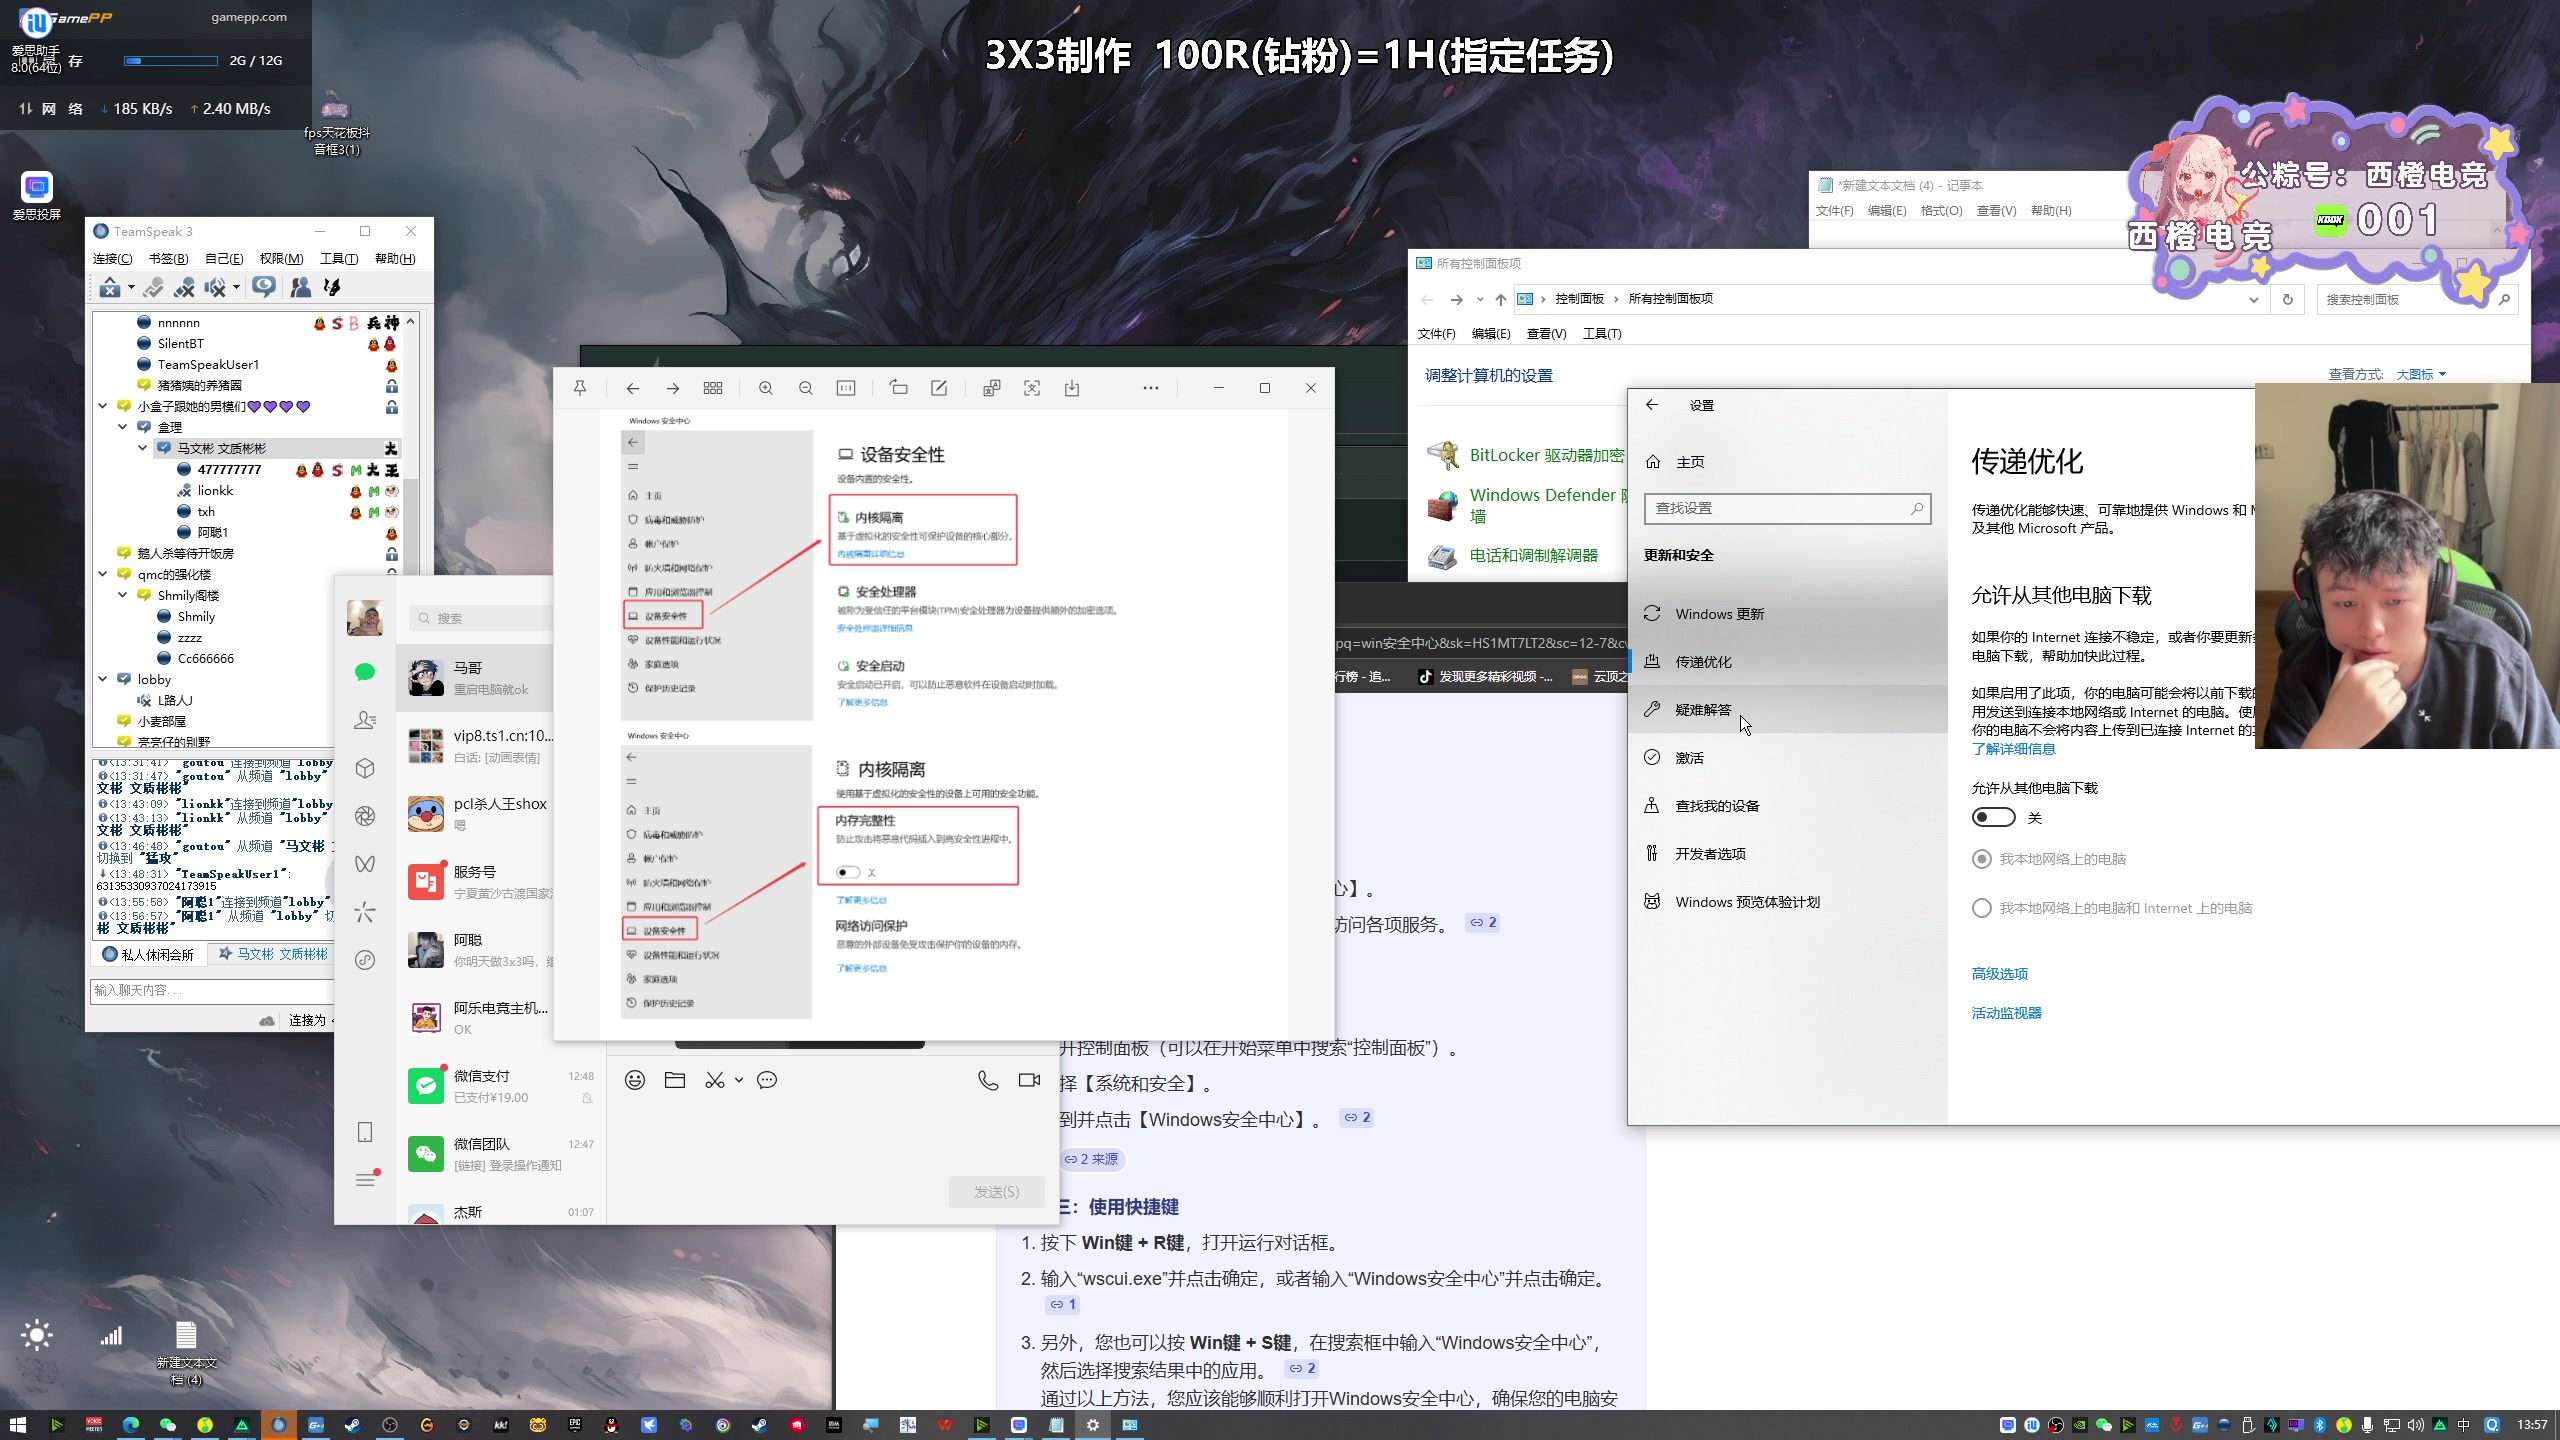This screenshot has height=1440, width=2560.
Task: Zoom in on the image viewer picture
Action: [766, 388]
